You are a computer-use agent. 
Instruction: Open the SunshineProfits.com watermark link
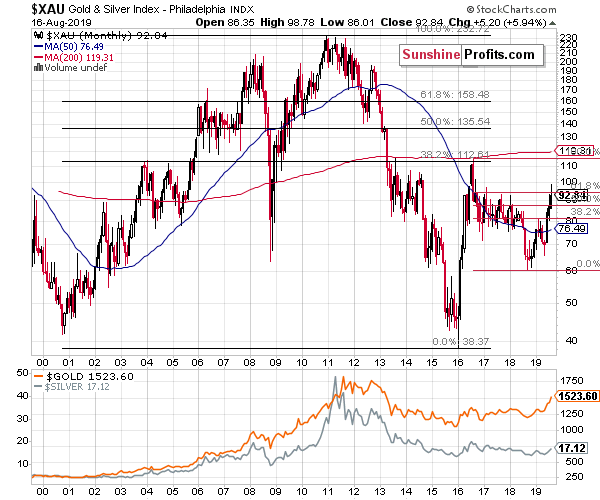coord(471,55)
